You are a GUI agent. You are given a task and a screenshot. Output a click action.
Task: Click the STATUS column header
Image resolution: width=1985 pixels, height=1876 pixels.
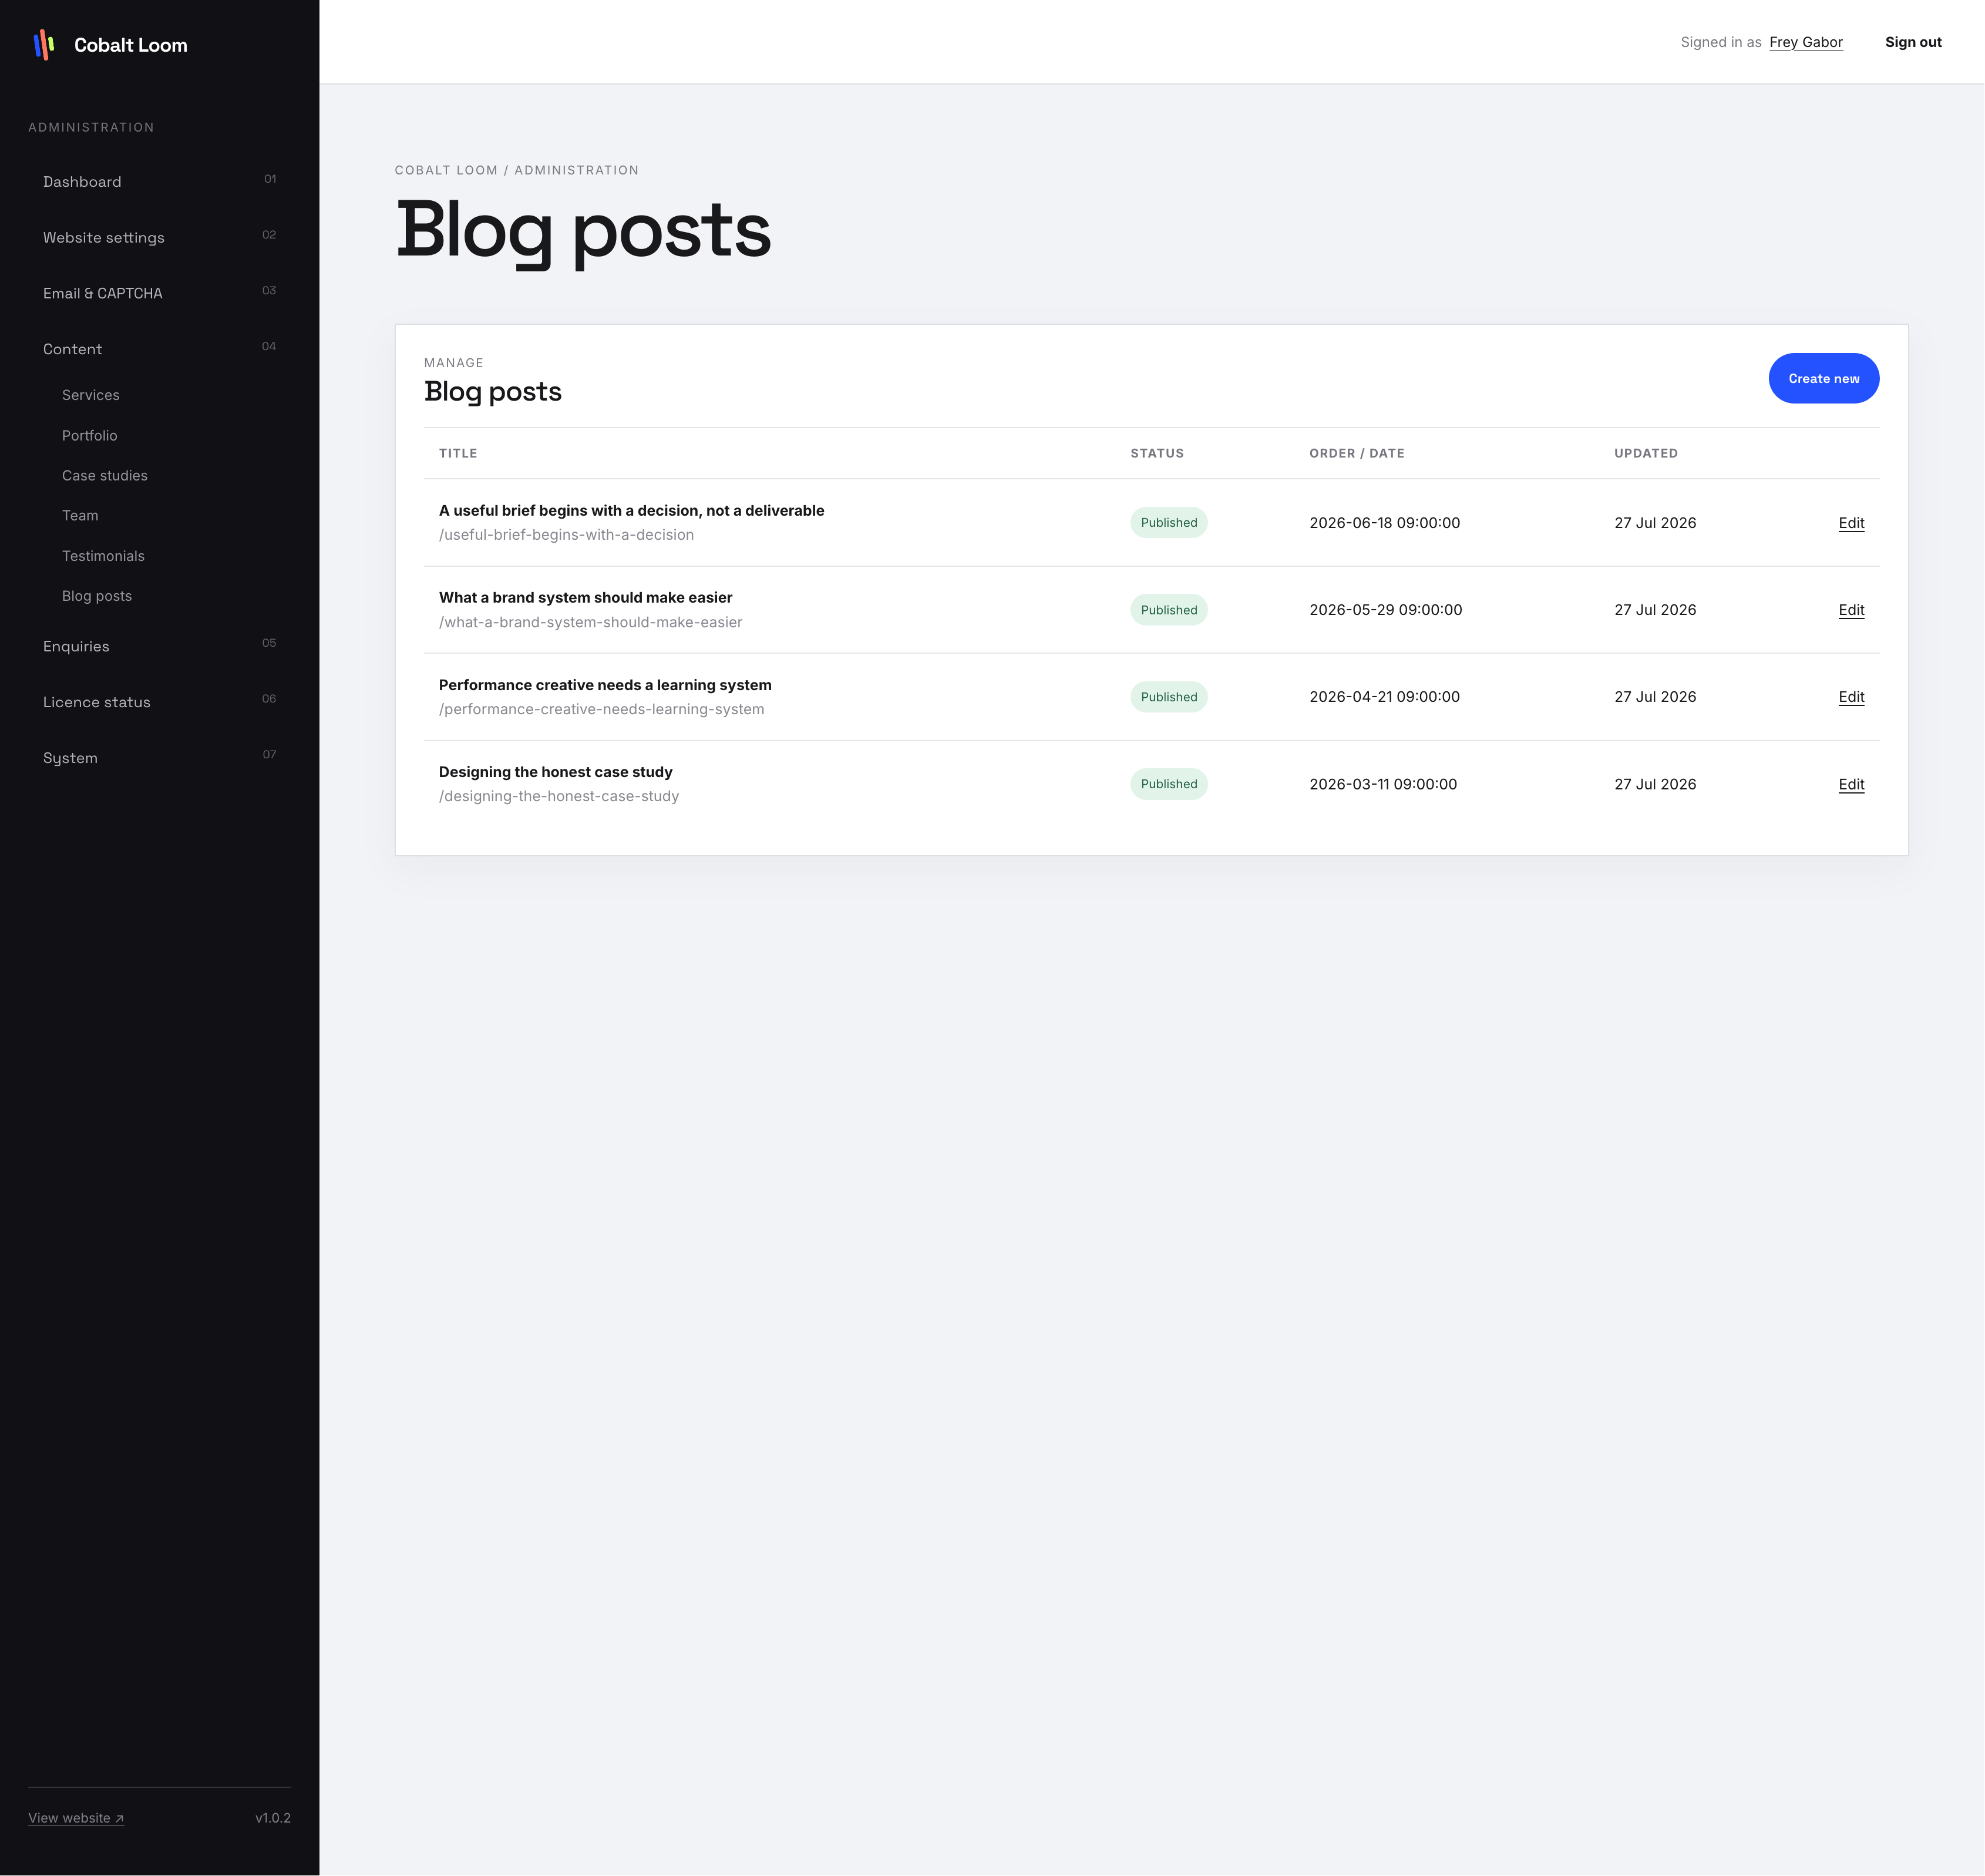(1156, 453)
